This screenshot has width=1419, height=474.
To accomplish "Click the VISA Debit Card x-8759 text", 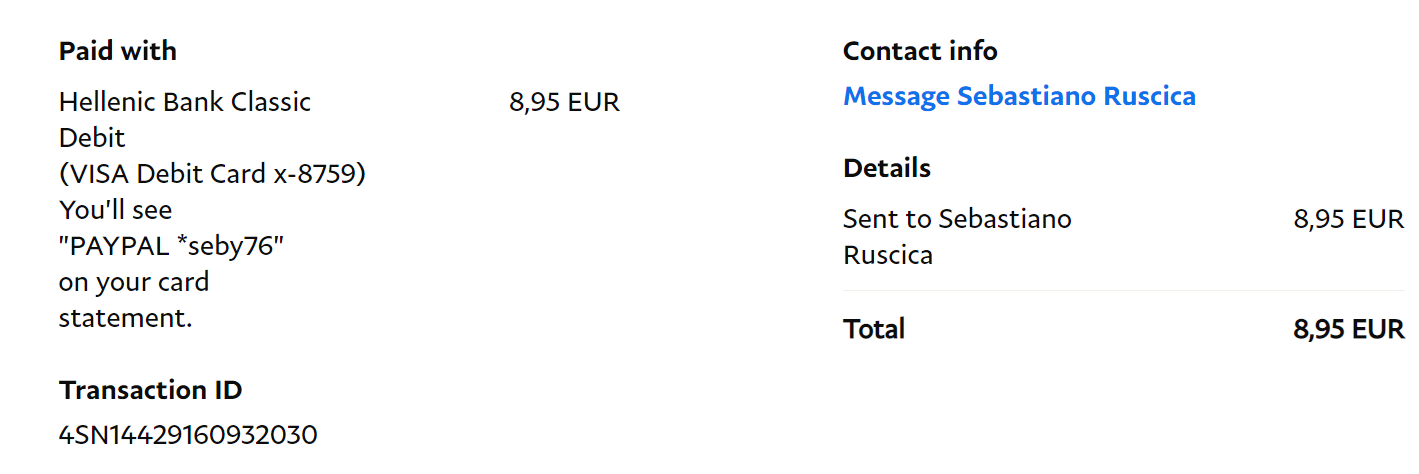I will click(212, 174).
